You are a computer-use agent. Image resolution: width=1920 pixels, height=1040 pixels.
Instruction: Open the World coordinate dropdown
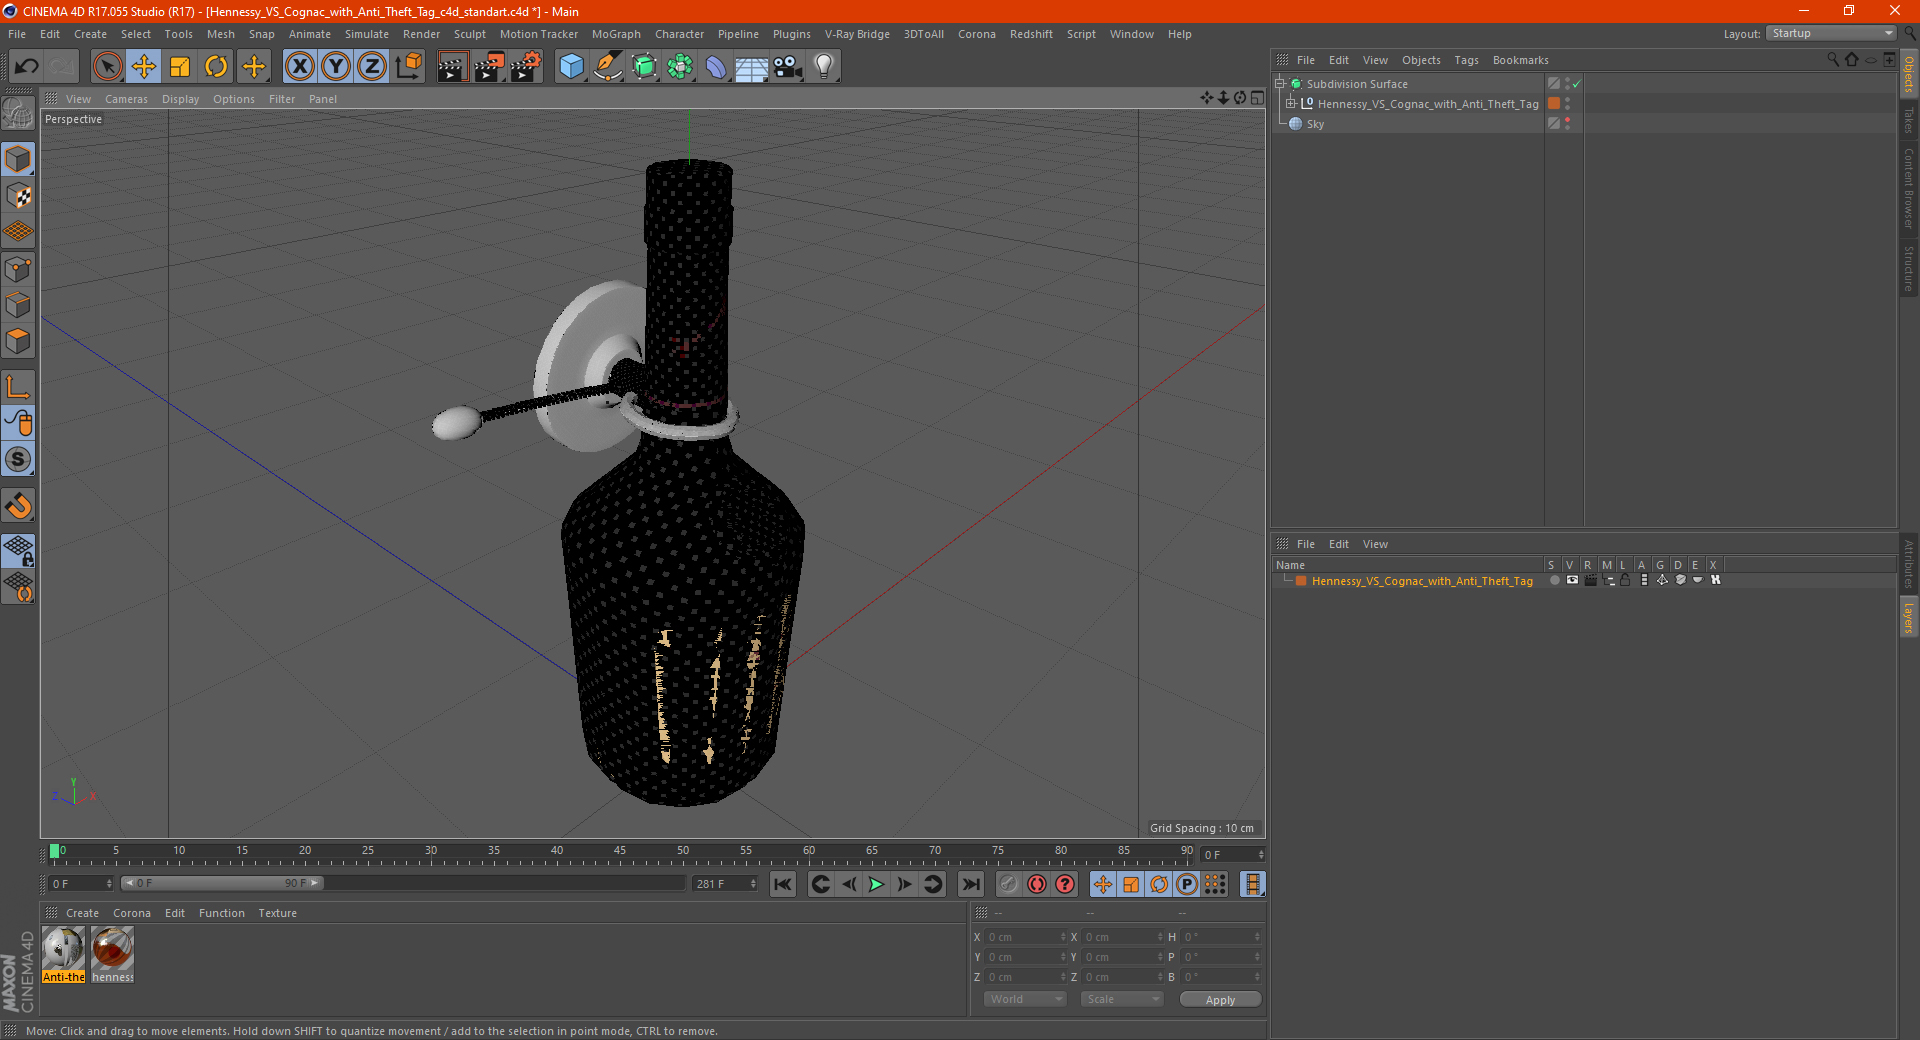point(1025,999)
